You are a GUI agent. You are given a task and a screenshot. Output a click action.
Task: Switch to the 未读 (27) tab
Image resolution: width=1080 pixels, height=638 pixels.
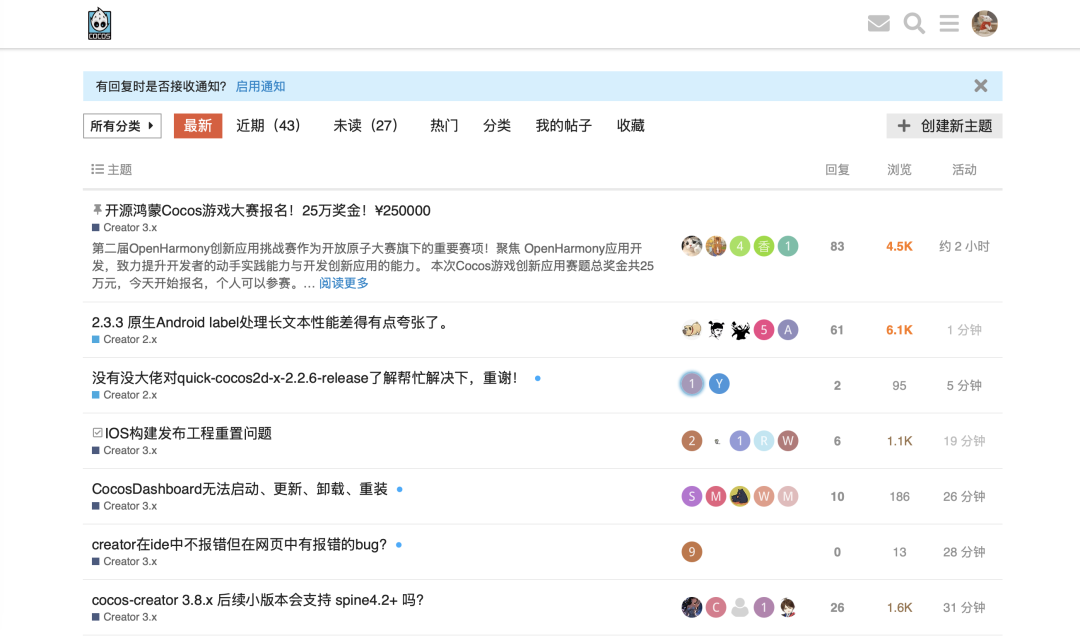366,125
